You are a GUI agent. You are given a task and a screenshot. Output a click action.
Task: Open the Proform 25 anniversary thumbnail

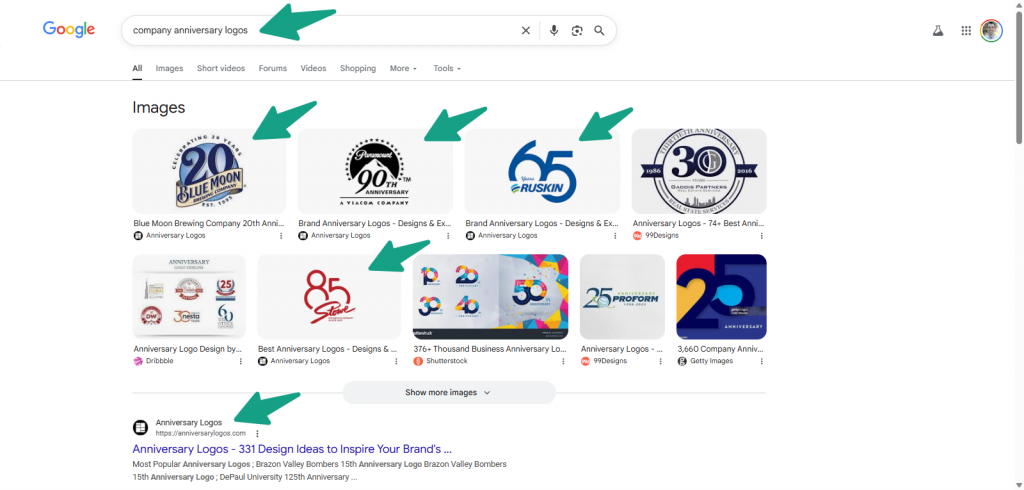[x=622, y=297]
